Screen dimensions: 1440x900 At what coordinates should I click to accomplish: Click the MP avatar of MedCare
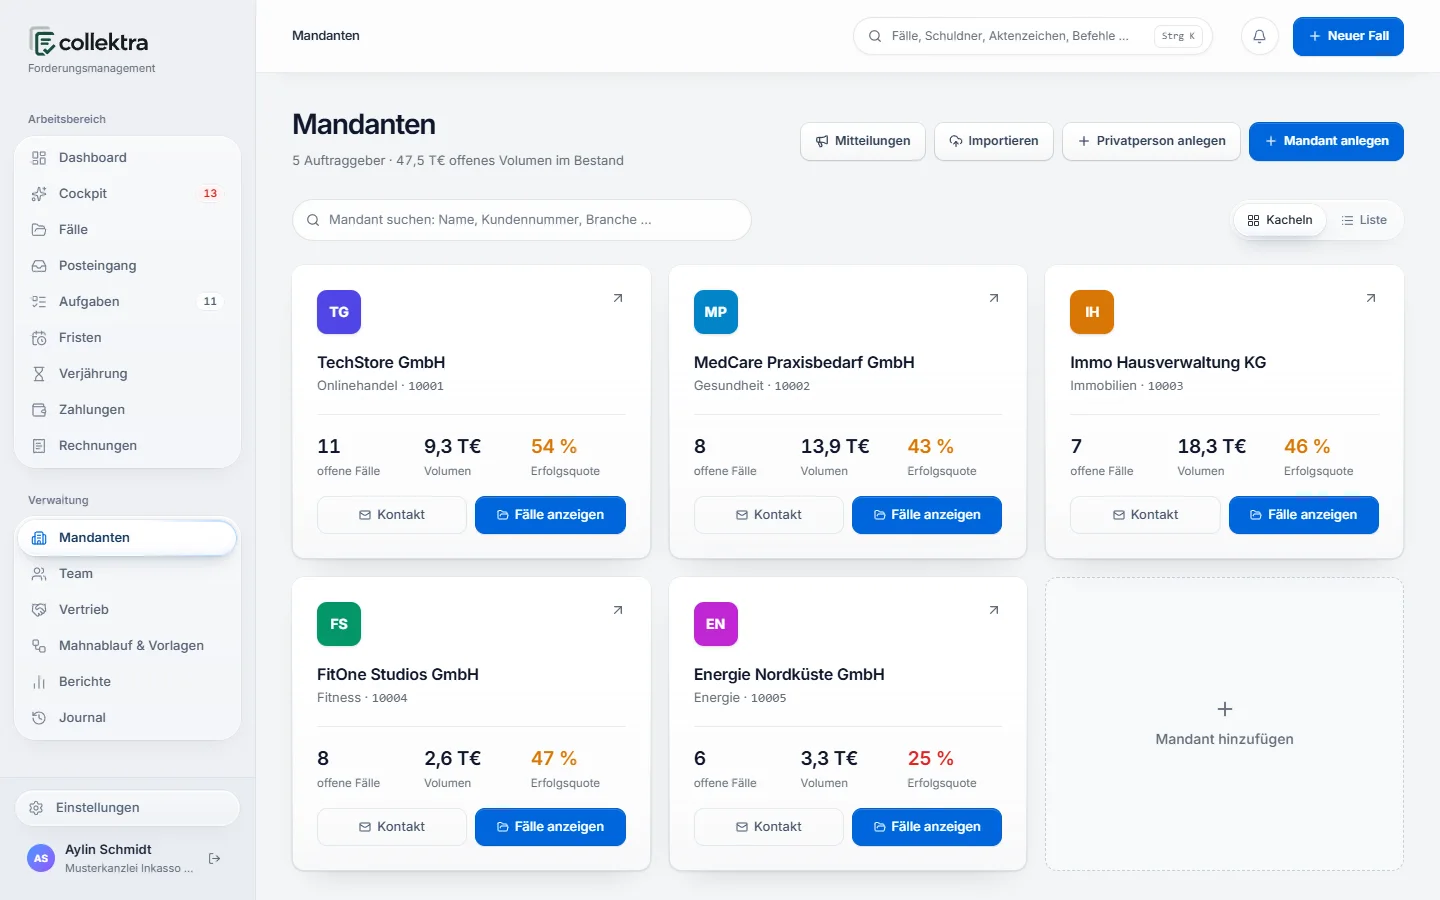point(716,312)
